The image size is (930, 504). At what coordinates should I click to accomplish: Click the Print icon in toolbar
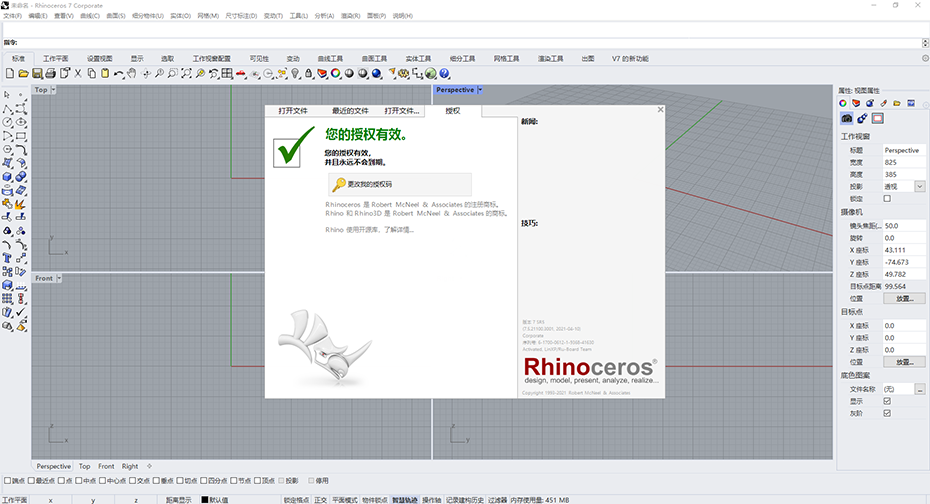point(50,74)
